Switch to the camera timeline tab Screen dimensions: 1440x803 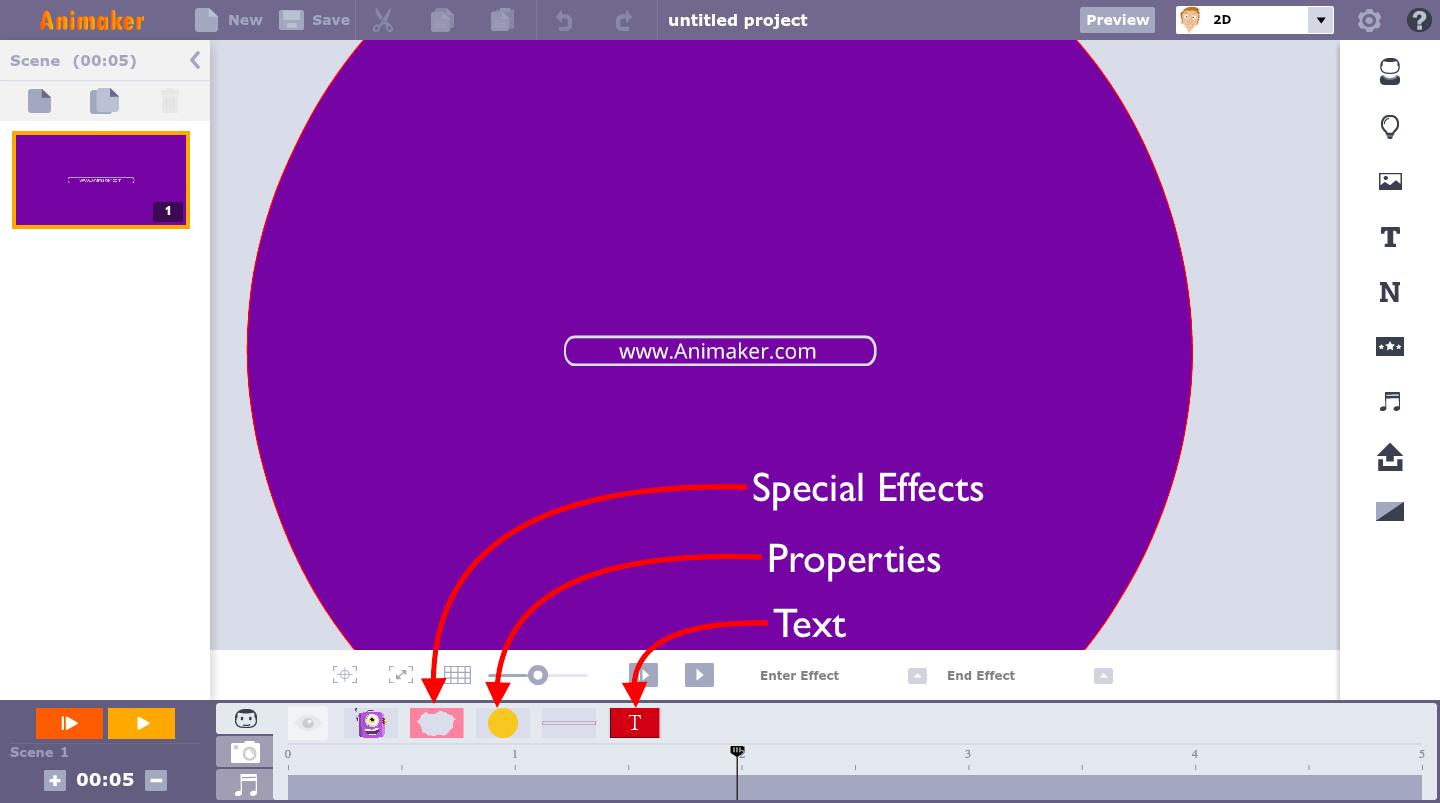pos(245,752)
